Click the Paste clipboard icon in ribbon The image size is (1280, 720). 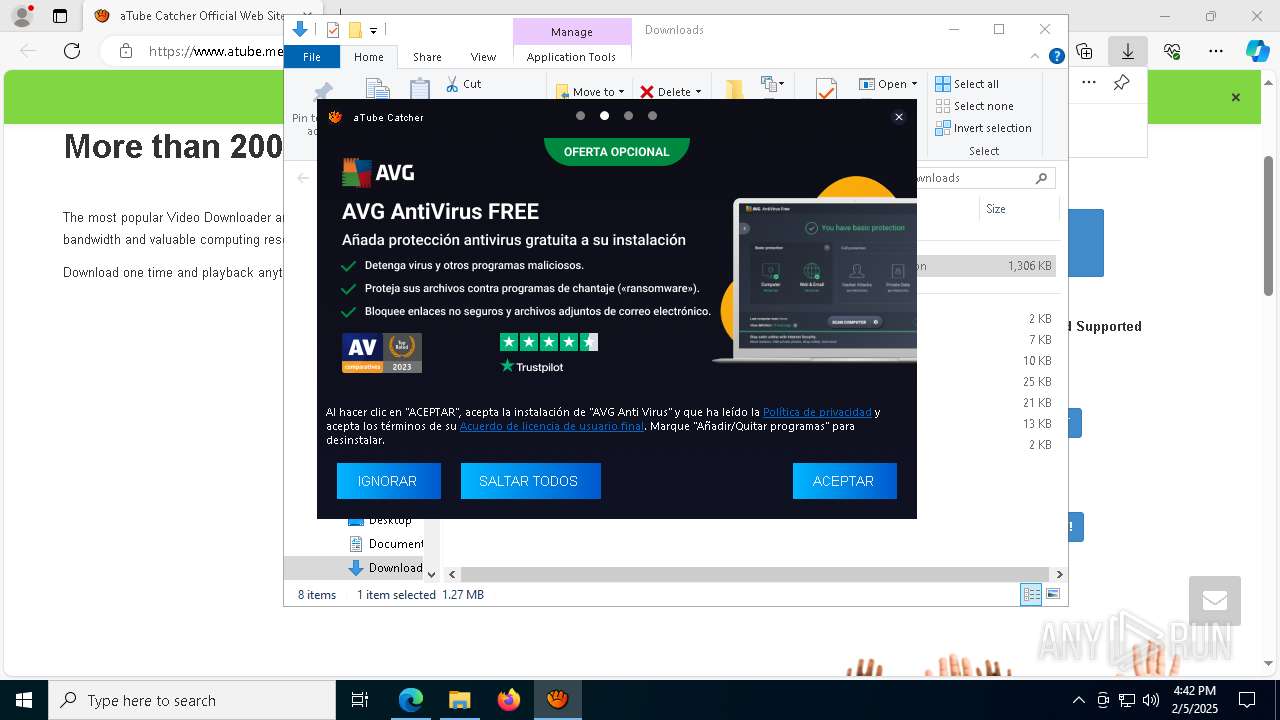pyautogui.click(x=420, y=90)
